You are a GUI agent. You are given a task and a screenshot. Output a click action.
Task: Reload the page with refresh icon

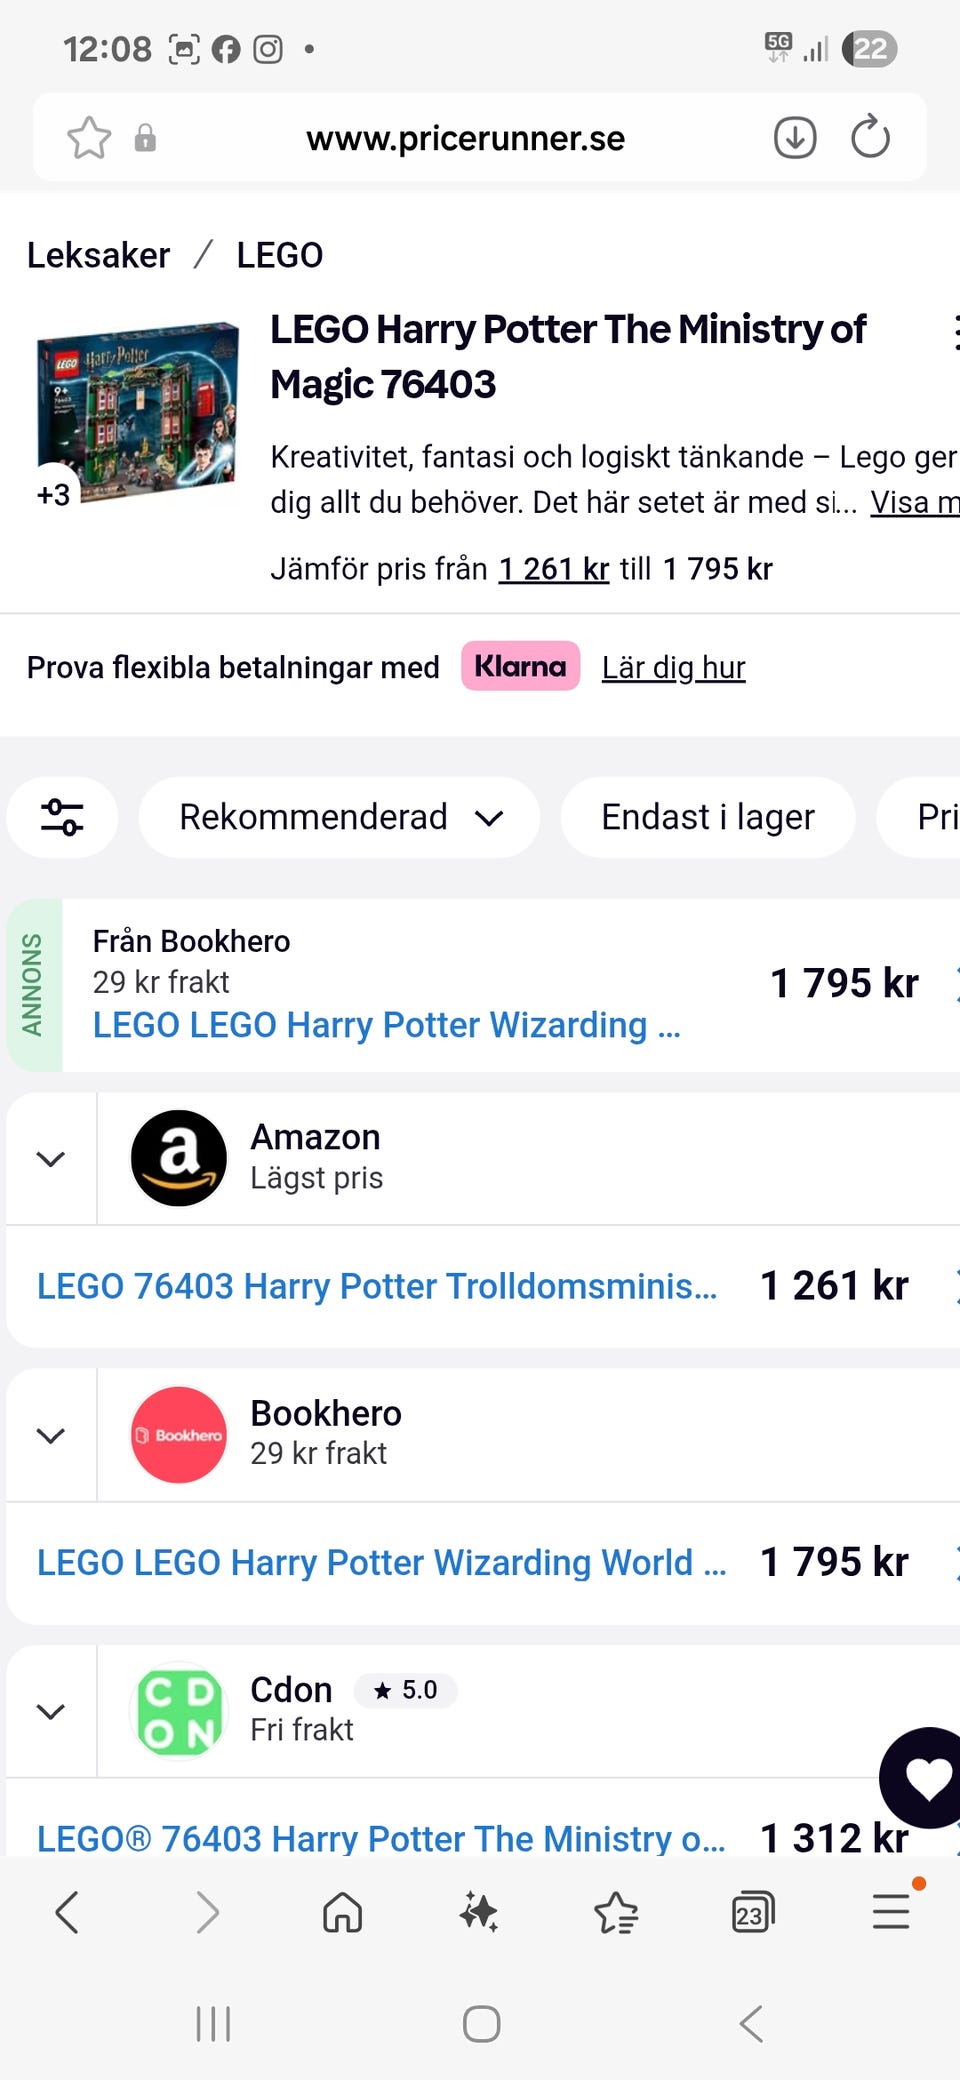pyautogui.click(x=870, y=138)
